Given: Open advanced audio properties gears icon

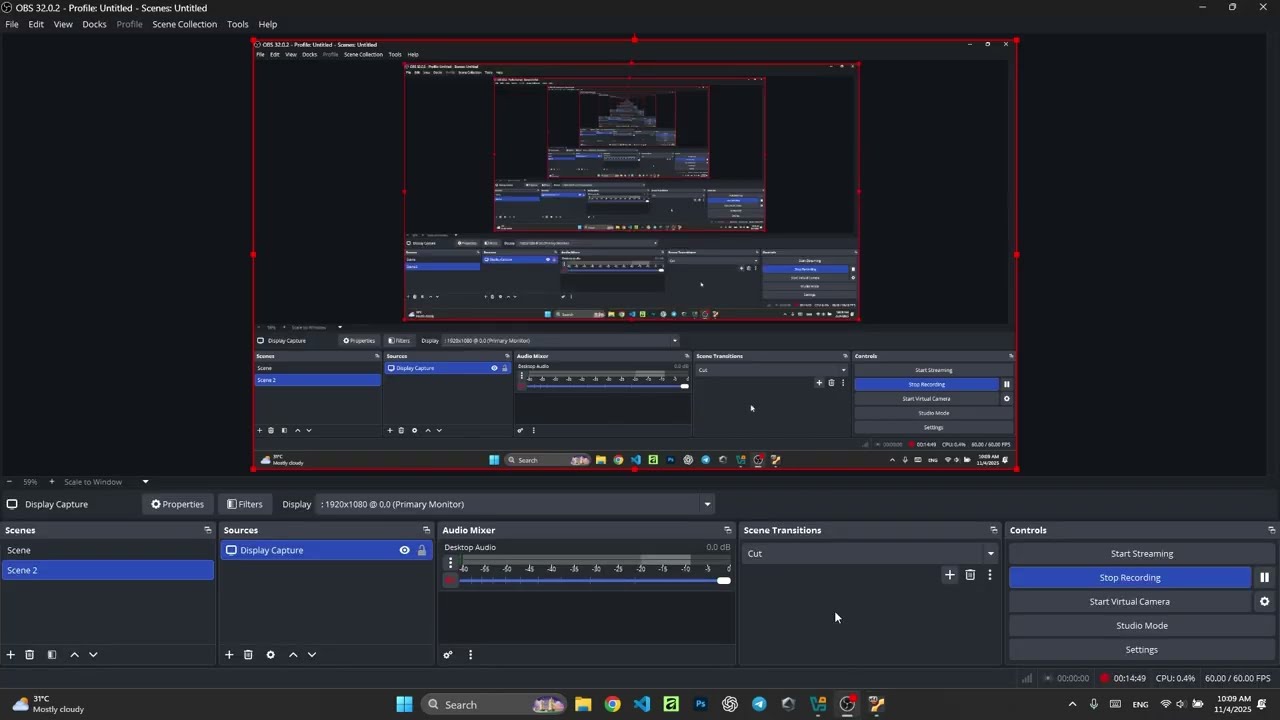Looking at the screenshot, I should click(448, 655).
